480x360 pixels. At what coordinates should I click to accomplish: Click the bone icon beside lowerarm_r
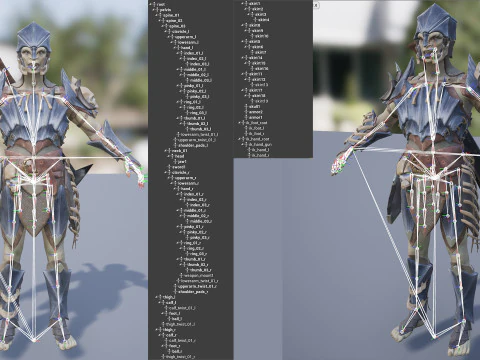(x=176, y=183)
